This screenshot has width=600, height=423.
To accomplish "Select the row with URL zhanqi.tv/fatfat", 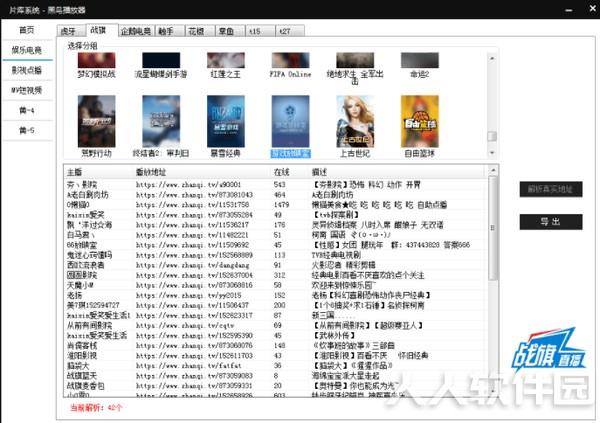I will point(276,366).
